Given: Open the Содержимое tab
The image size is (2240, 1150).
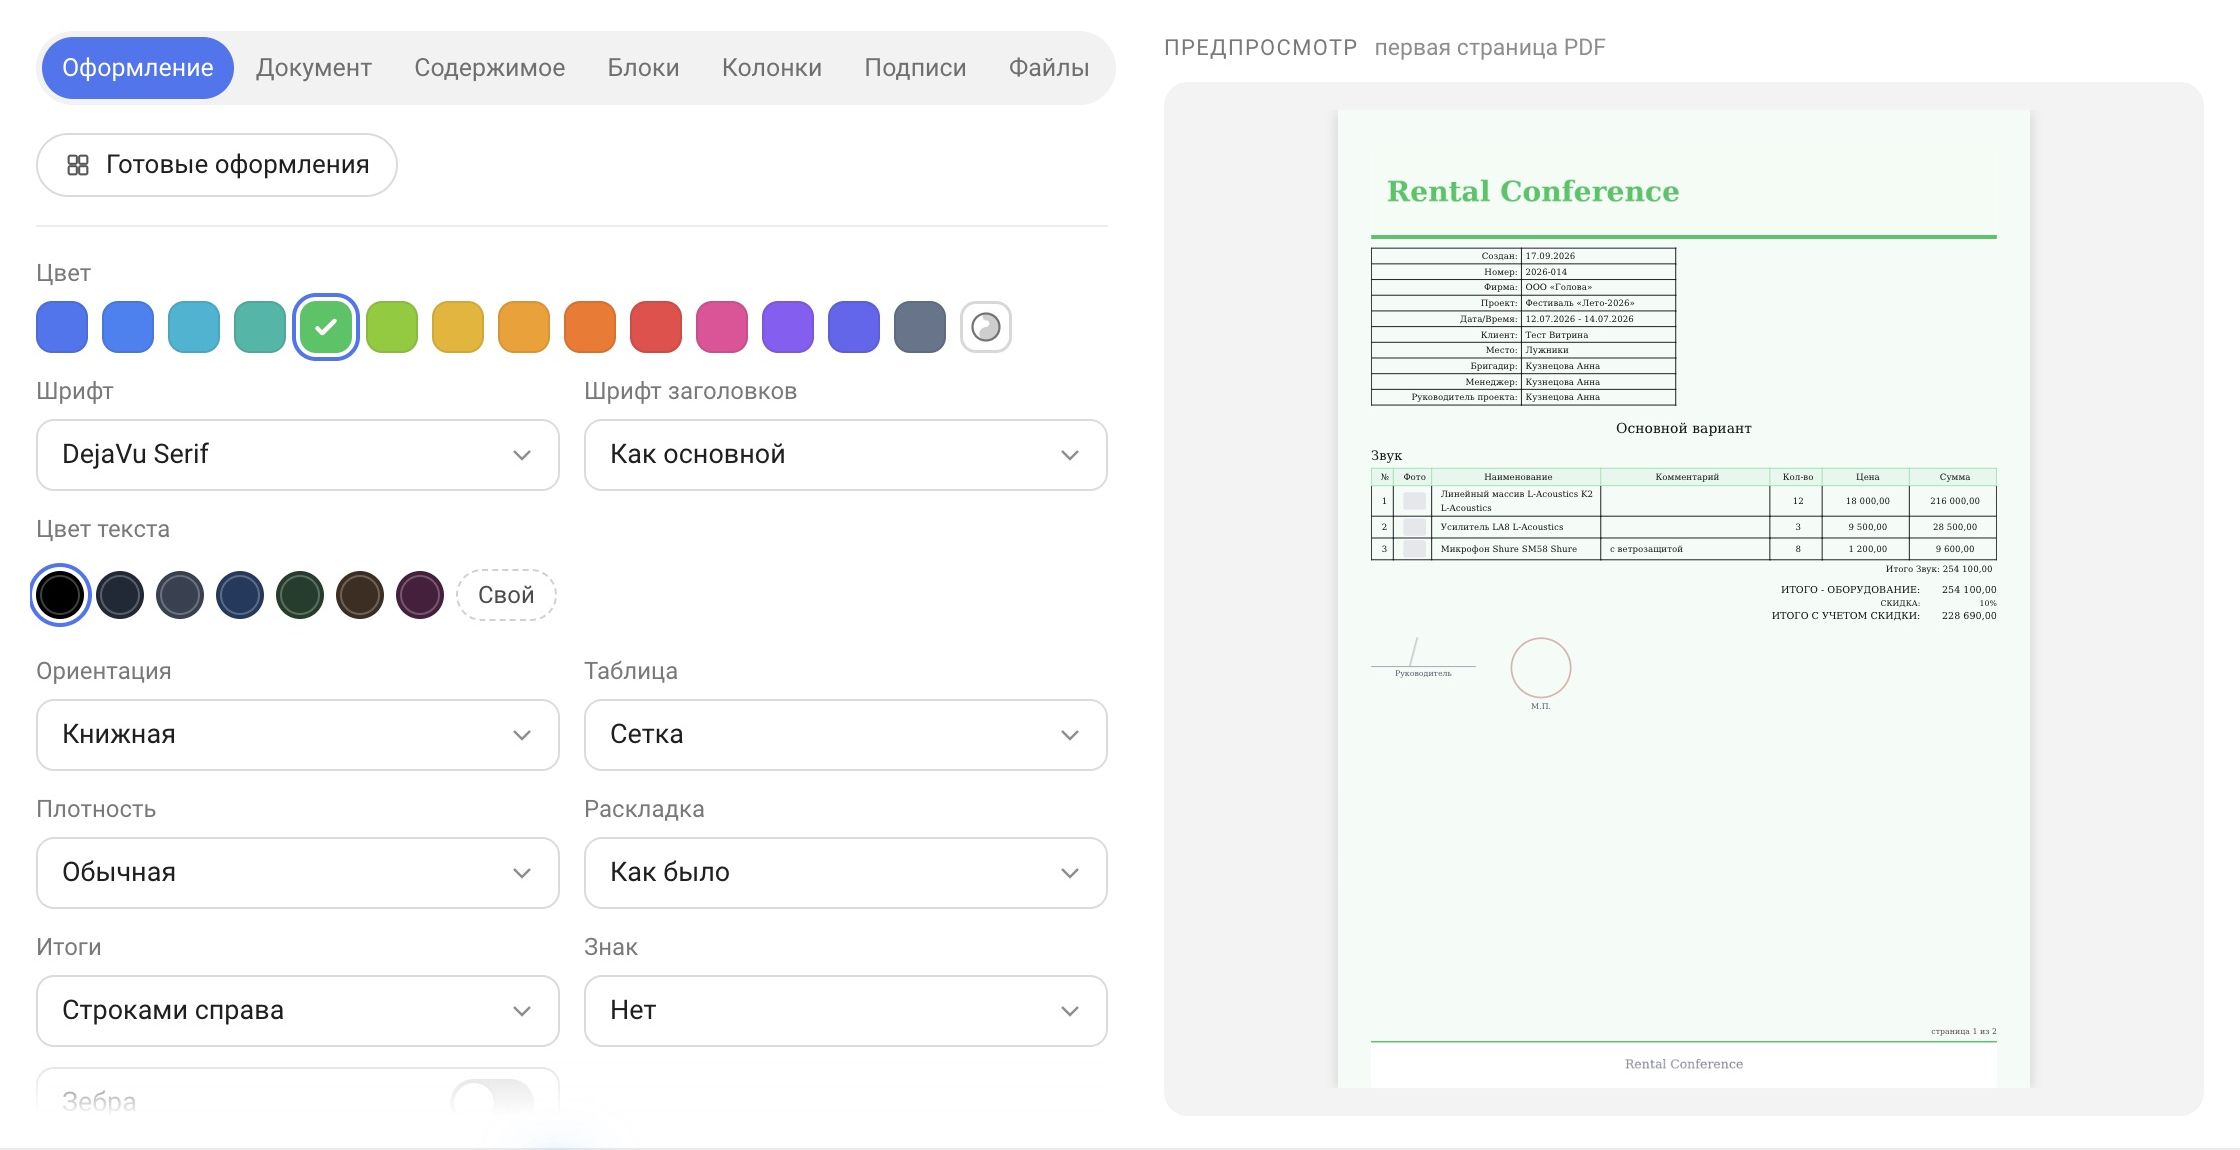Looking at the screenshot, I should point(490,68).
